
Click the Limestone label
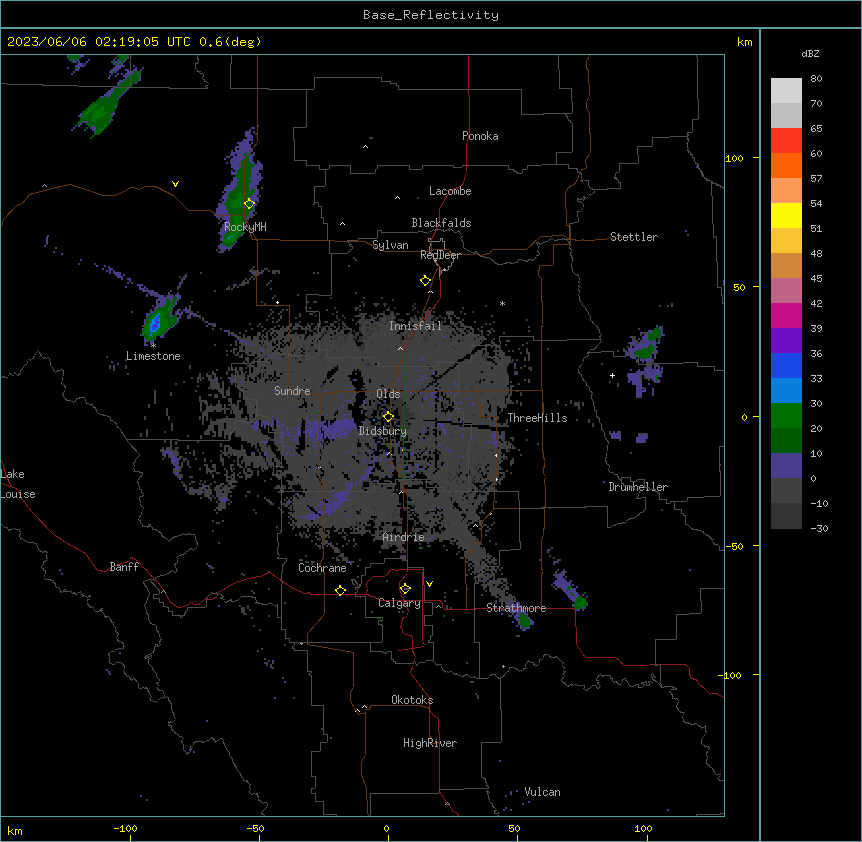153,356
